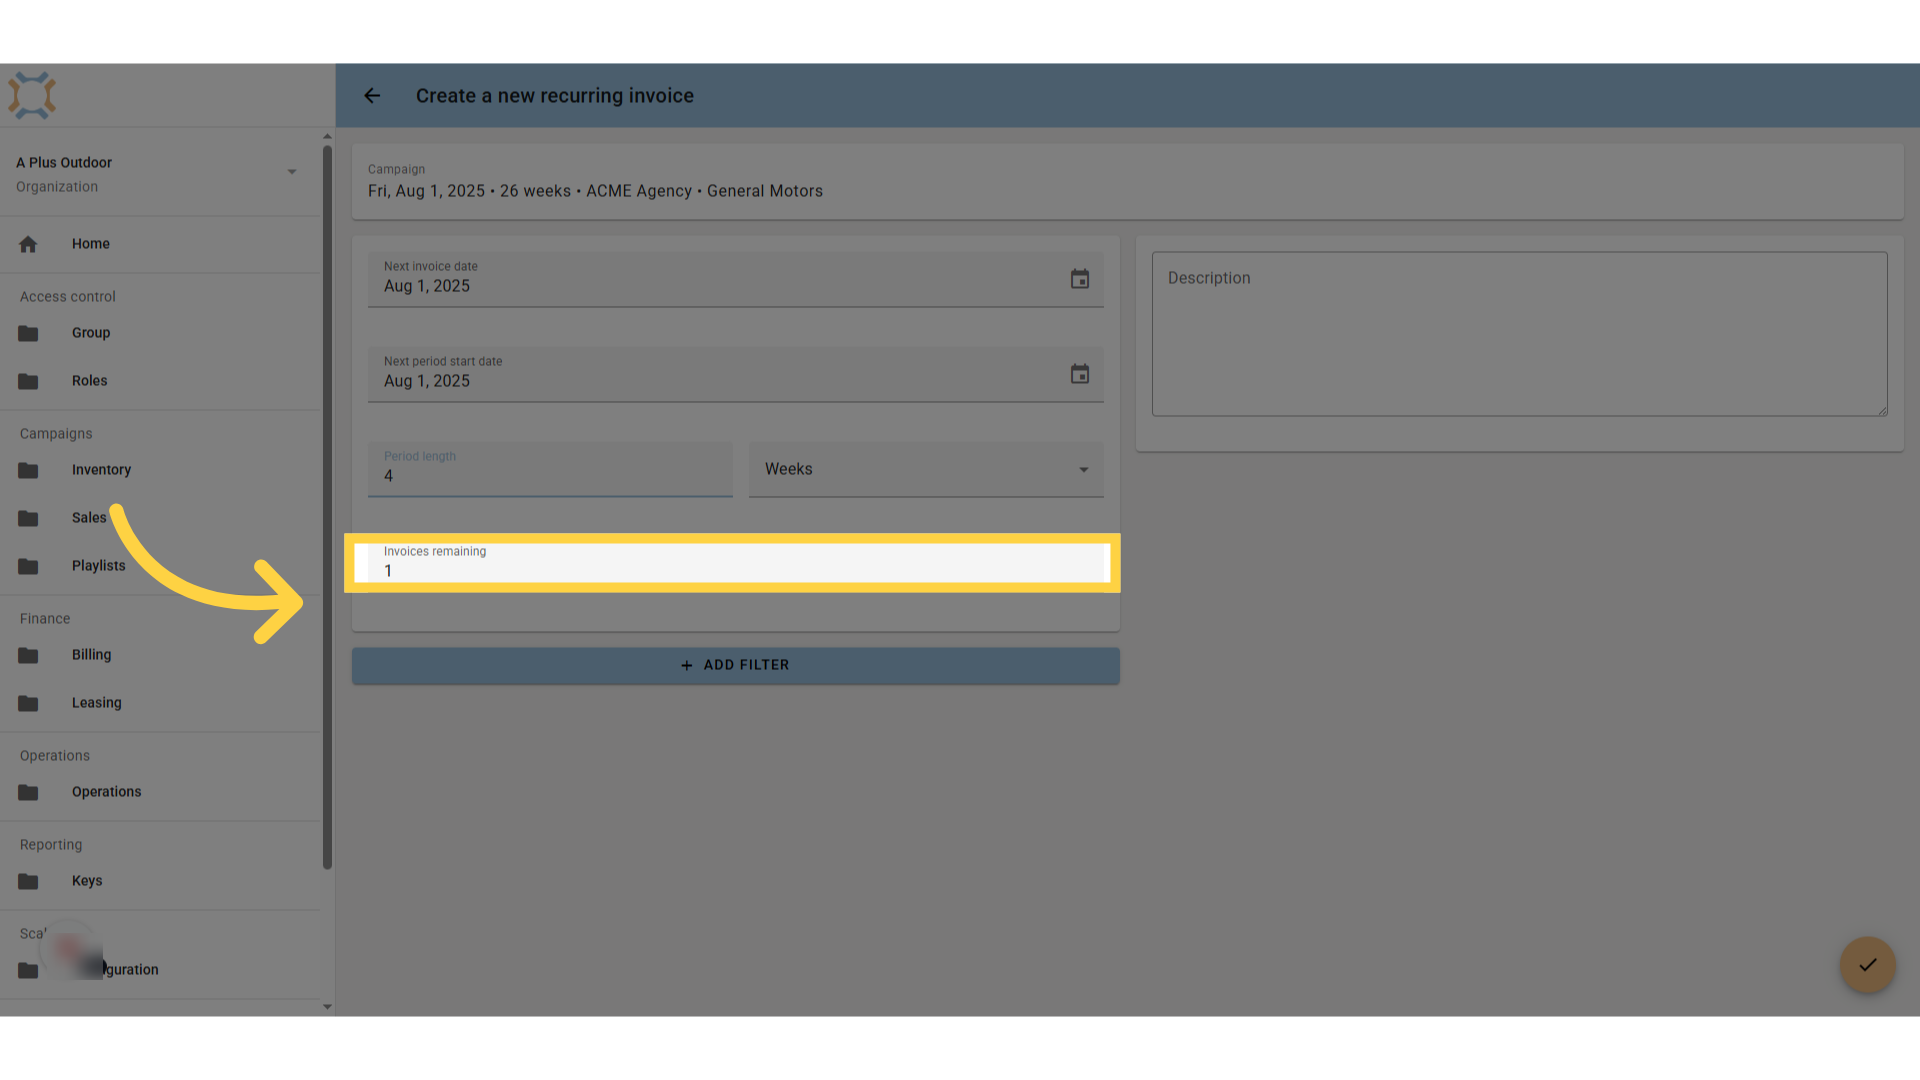
Task: Click the Access control section label
Action: point(68,297)
